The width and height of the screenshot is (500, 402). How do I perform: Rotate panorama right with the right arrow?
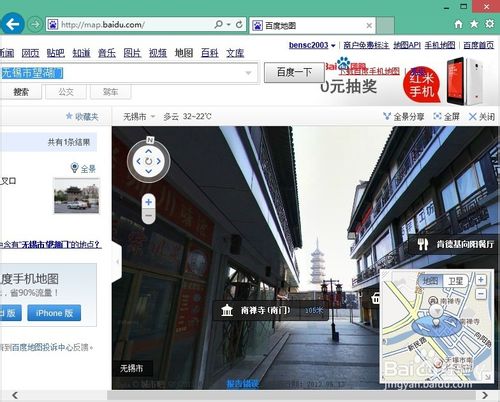159,161
